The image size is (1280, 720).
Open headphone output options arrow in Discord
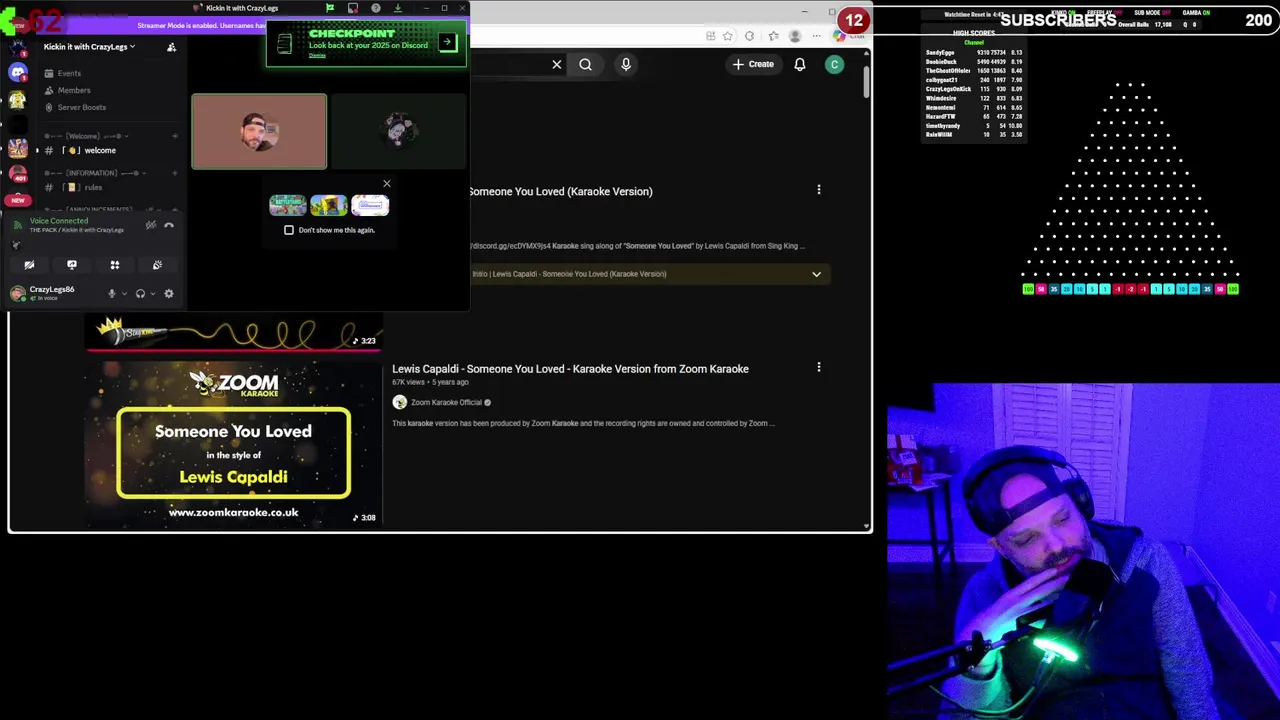[152, 293]
